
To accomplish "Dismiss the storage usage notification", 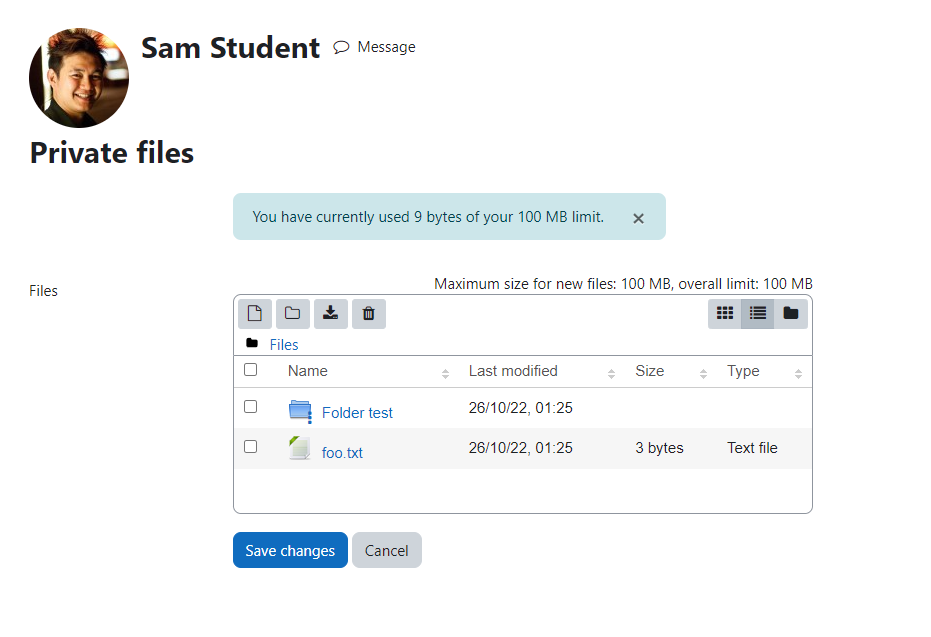I will click(x=638, y=218).
